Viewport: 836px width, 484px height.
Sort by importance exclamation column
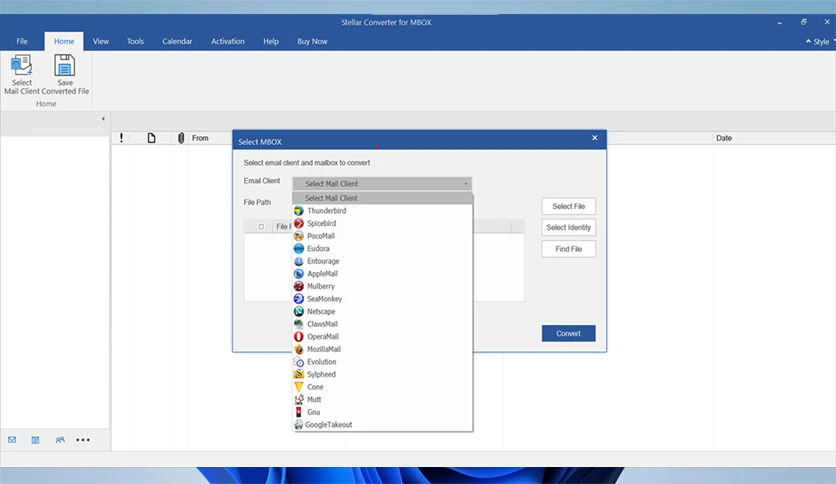coord(121,138)
